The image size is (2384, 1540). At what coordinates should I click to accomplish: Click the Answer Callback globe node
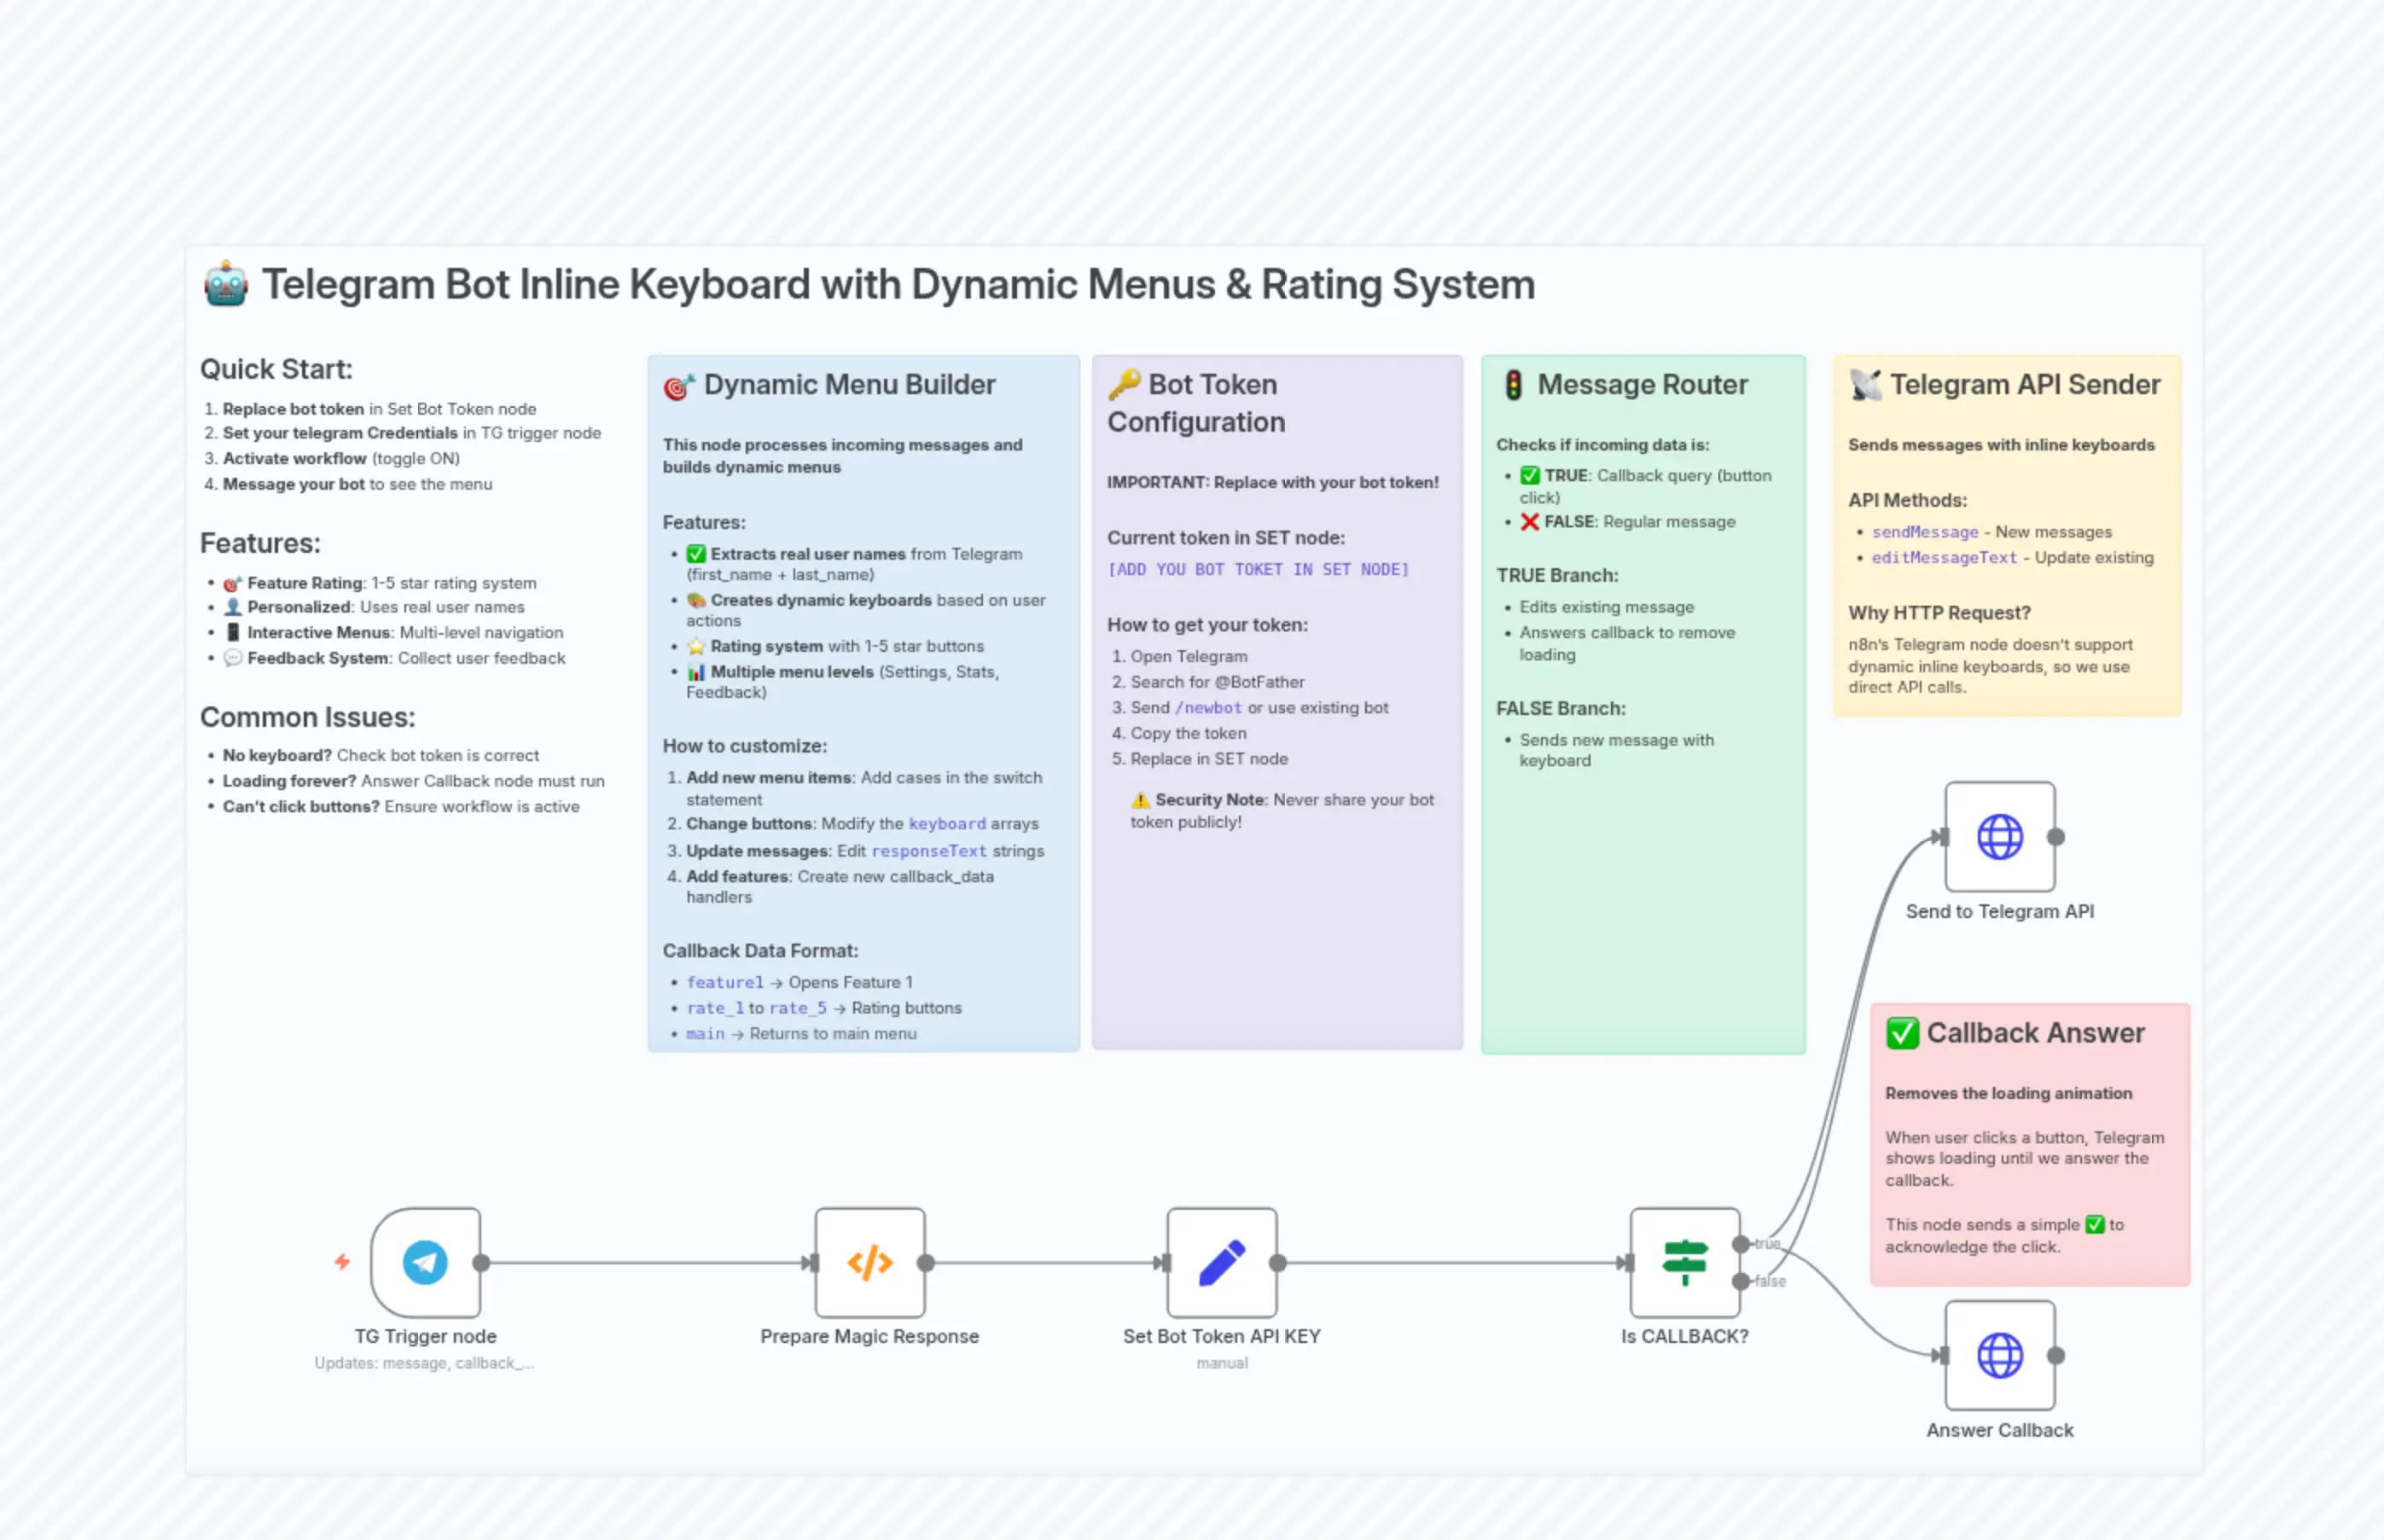pos(1999,1355)
